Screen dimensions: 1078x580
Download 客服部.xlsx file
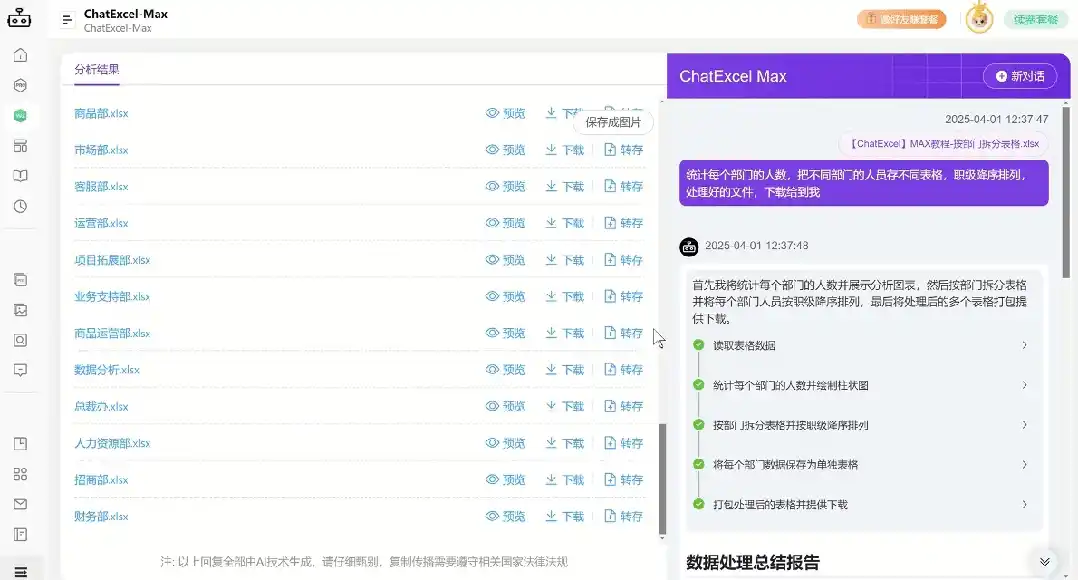pyautogui.click(x=564, y=186)
